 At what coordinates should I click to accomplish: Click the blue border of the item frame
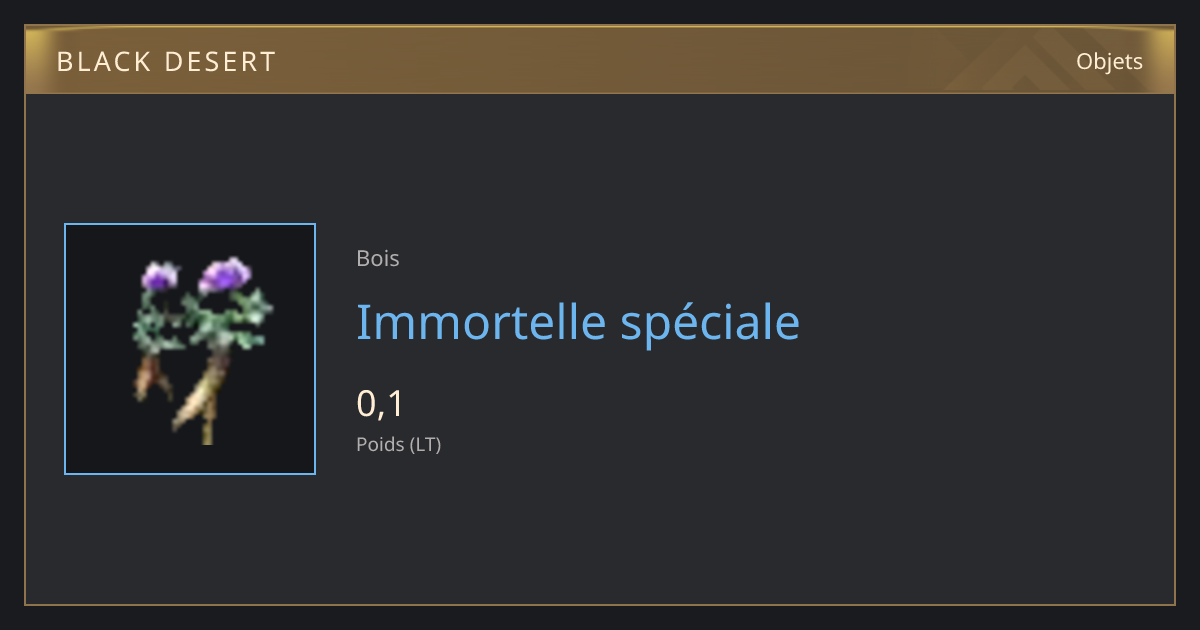click(x=65, y=349)
